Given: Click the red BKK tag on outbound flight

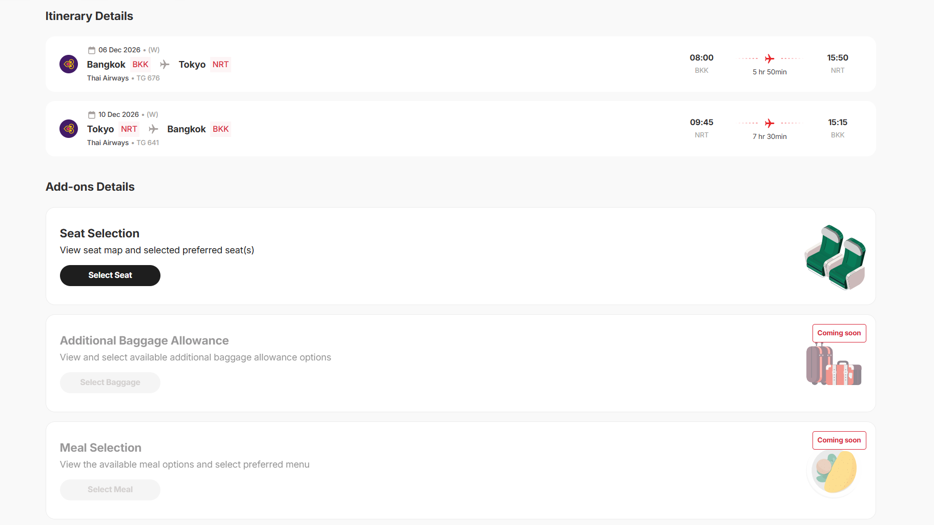Looking at the screenshot, I should click(x=141, y=64).
